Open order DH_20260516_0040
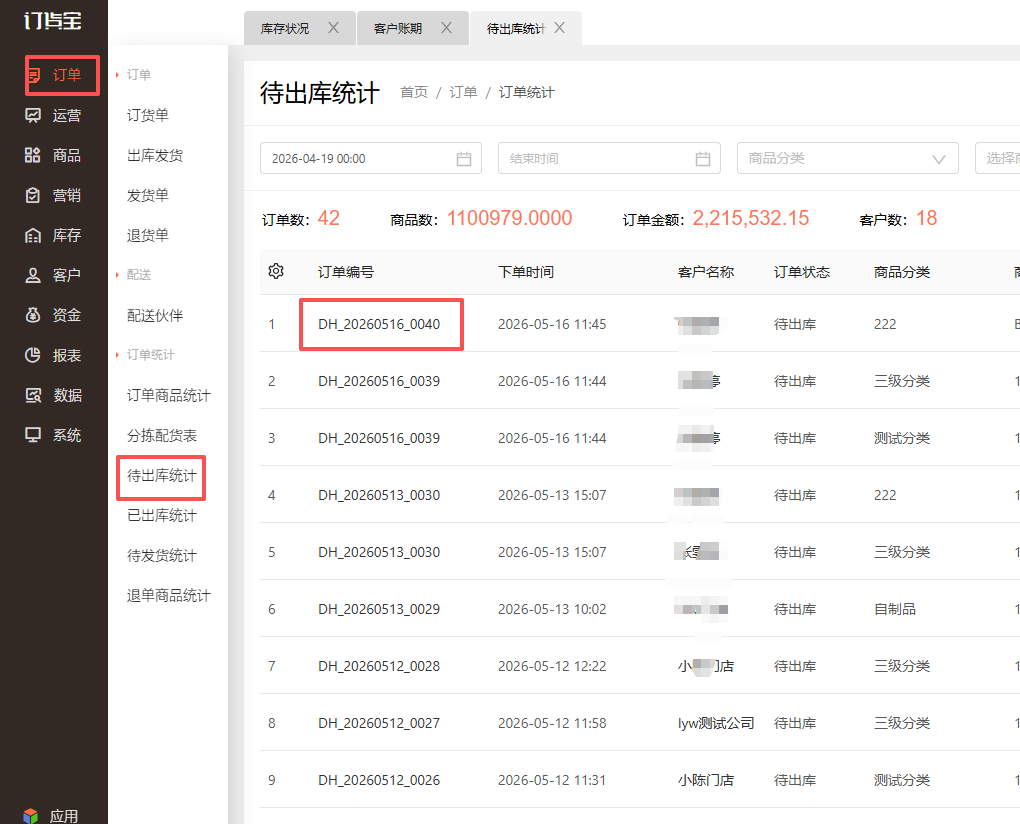The width and height of the screenshot is (1020, 824). (x=379, y=324)
